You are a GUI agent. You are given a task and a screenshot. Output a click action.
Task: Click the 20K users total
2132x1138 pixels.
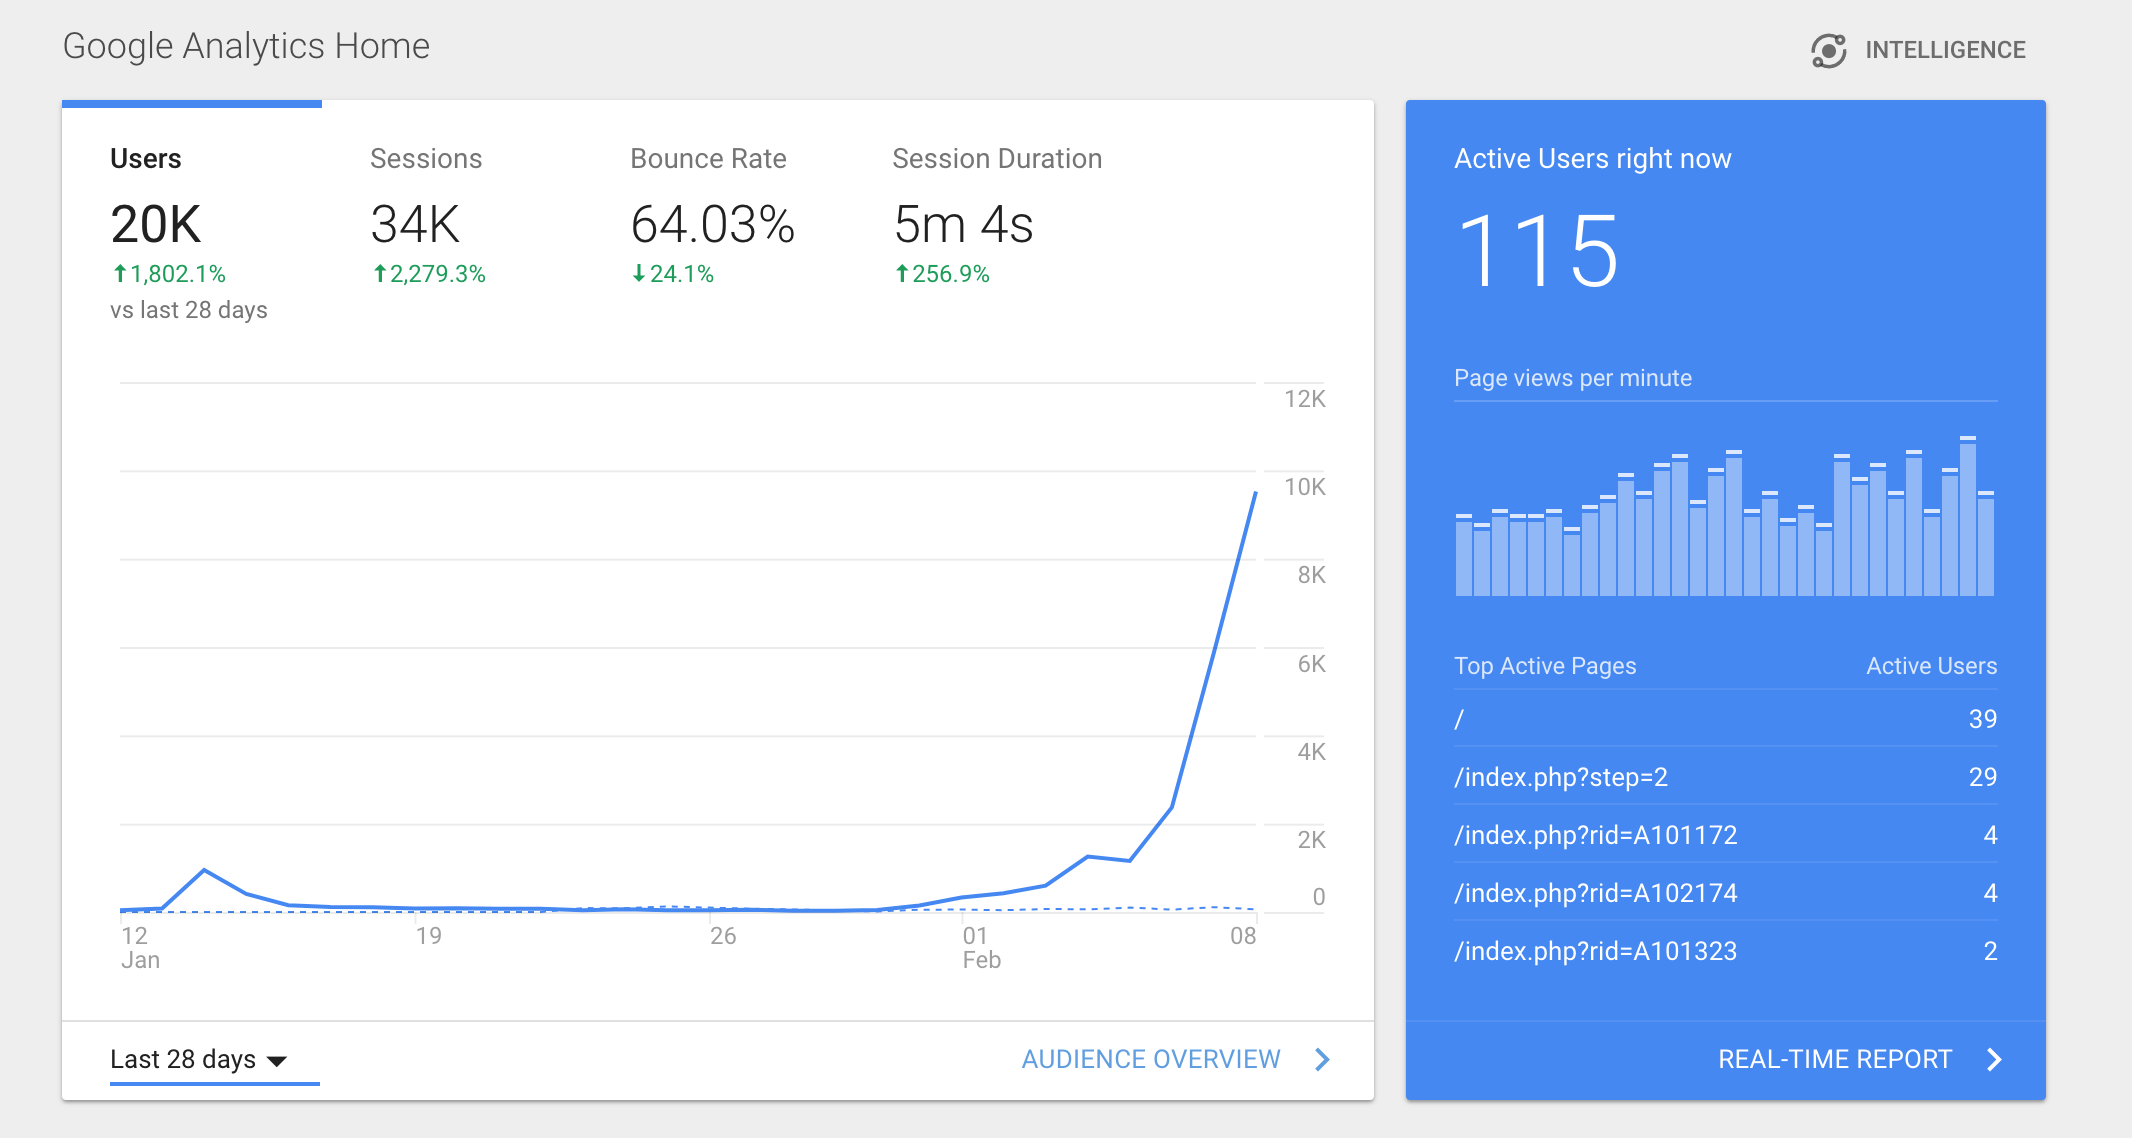[x=156, y=224]
